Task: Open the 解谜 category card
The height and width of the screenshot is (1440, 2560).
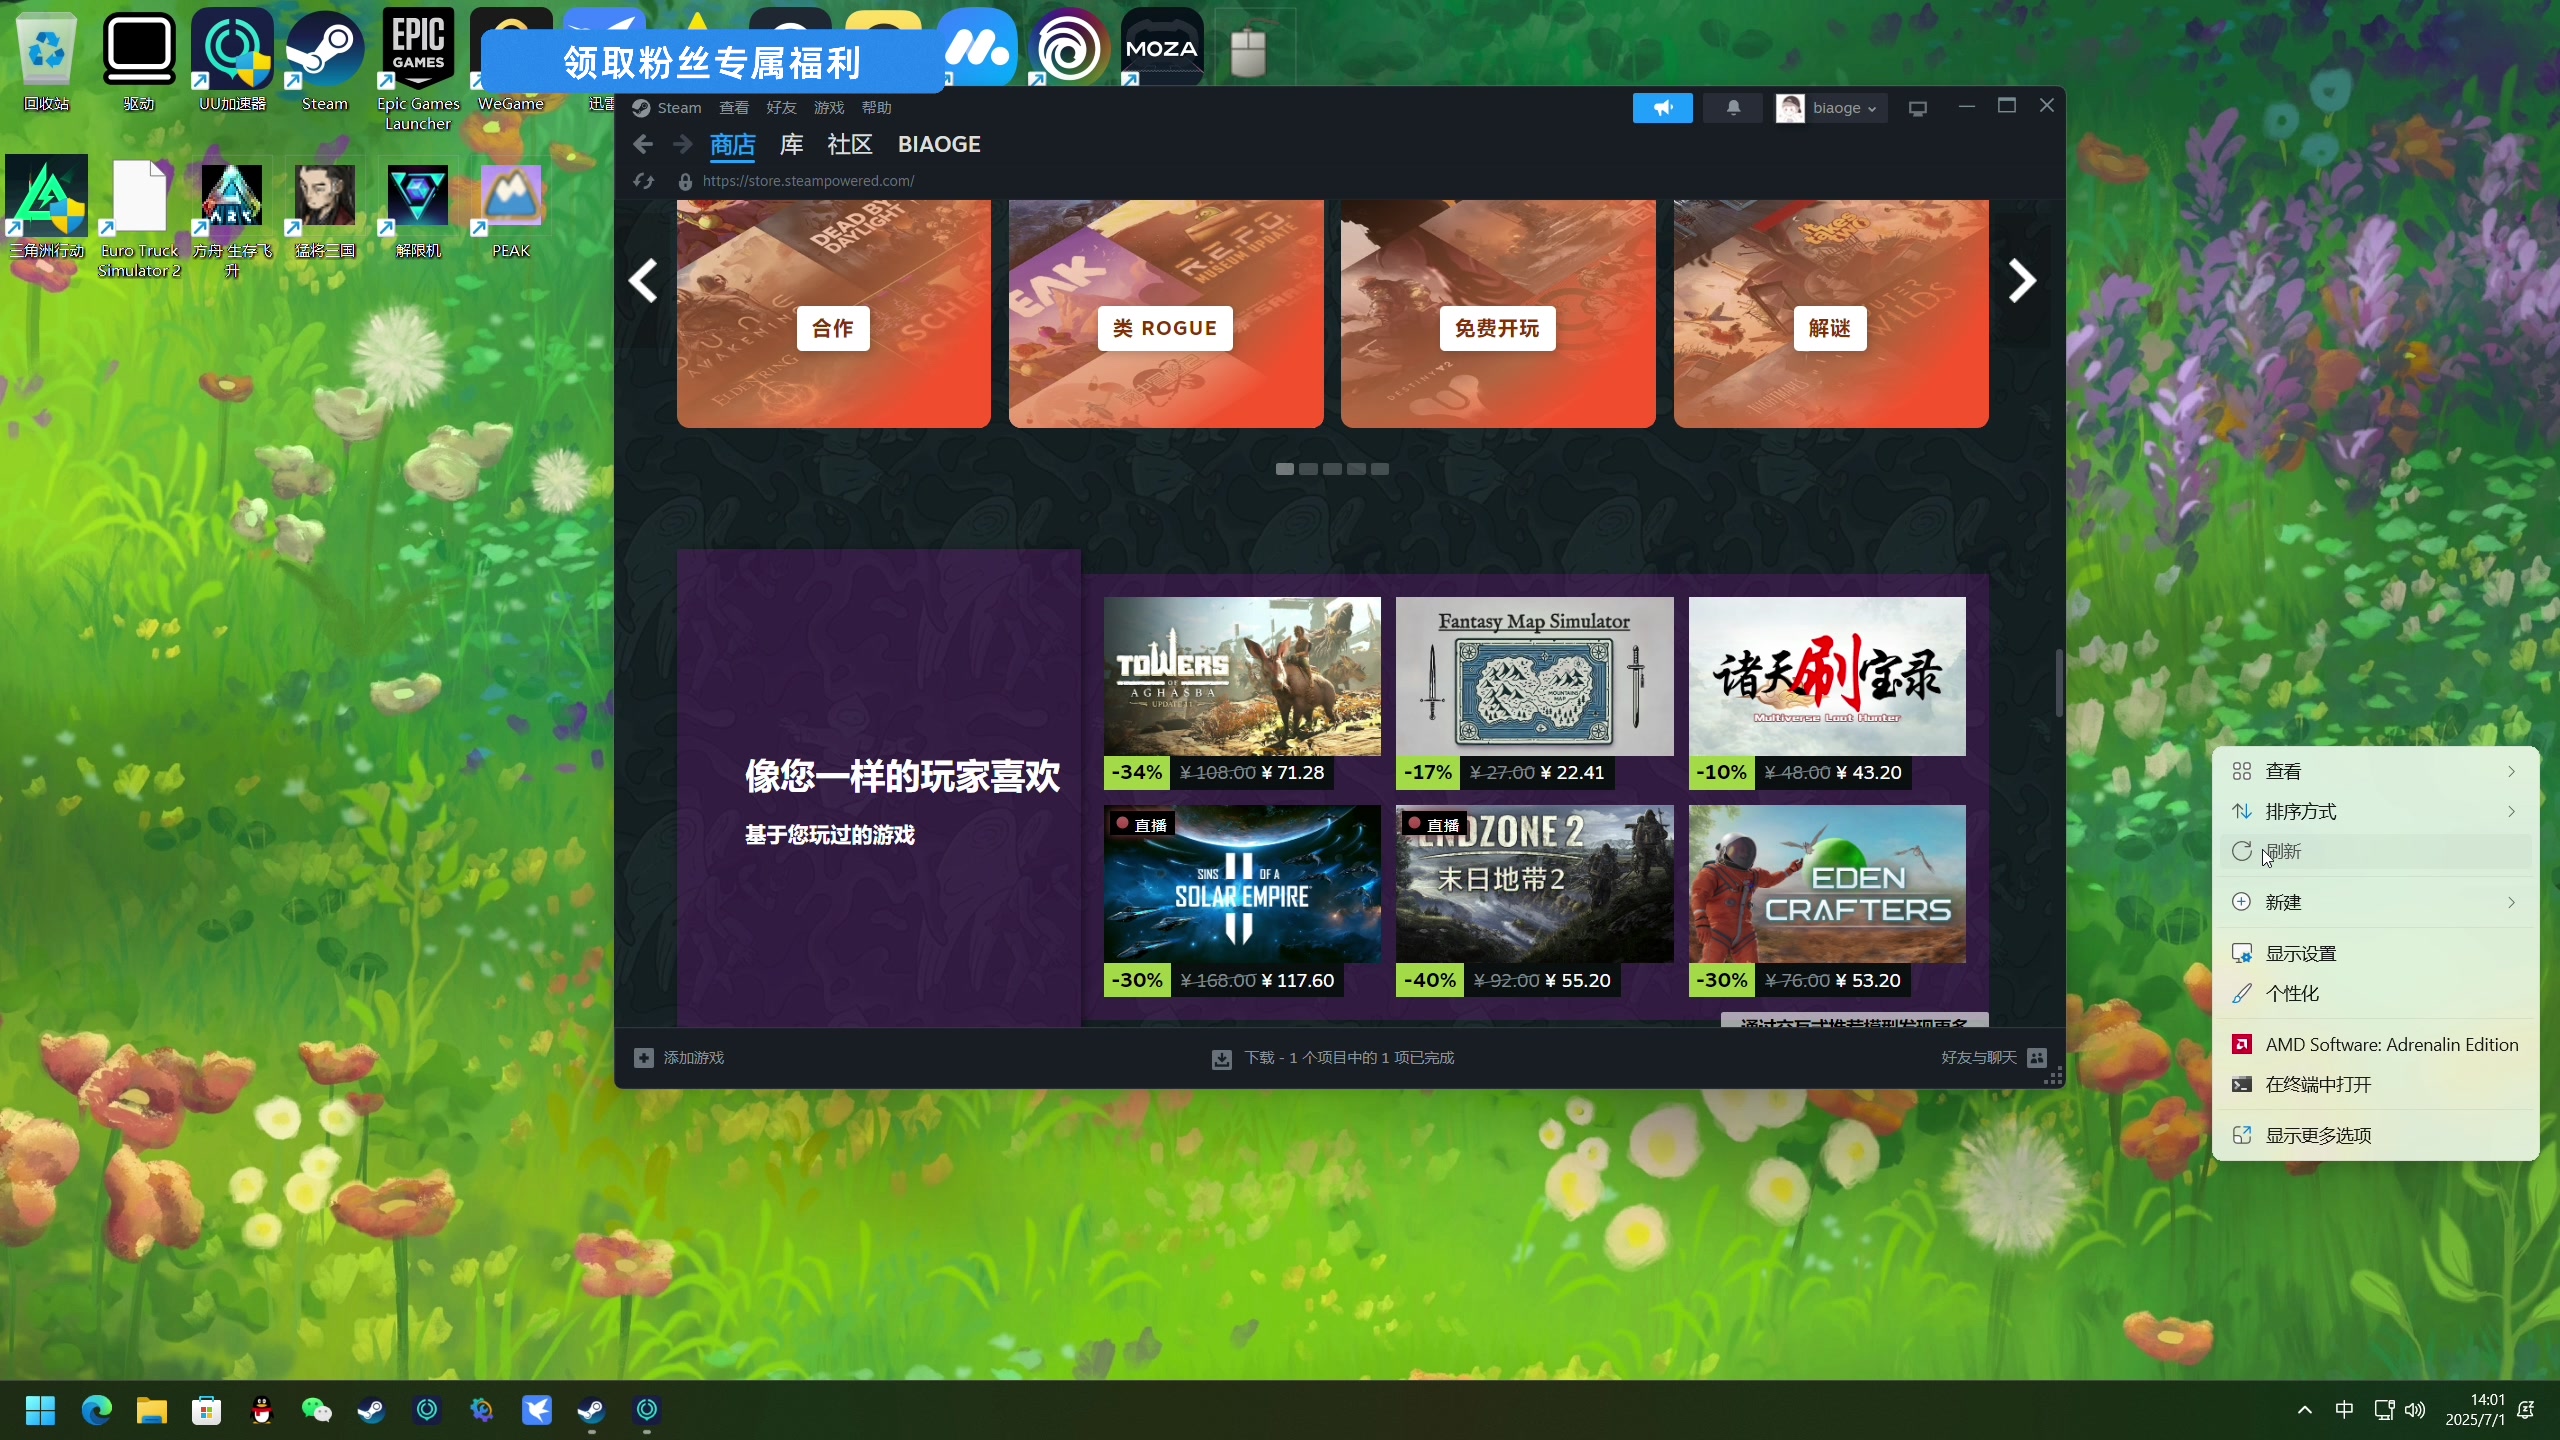Action: pos(1830,314)
